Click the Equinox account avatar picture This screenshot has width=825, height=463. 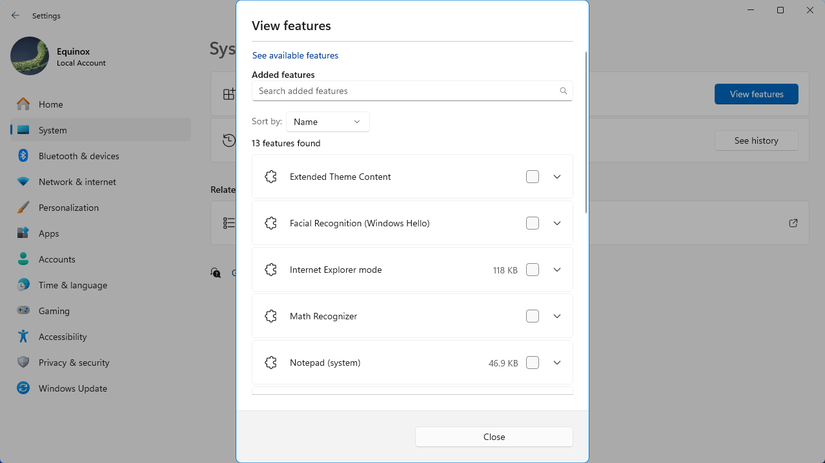click(29, 56)
